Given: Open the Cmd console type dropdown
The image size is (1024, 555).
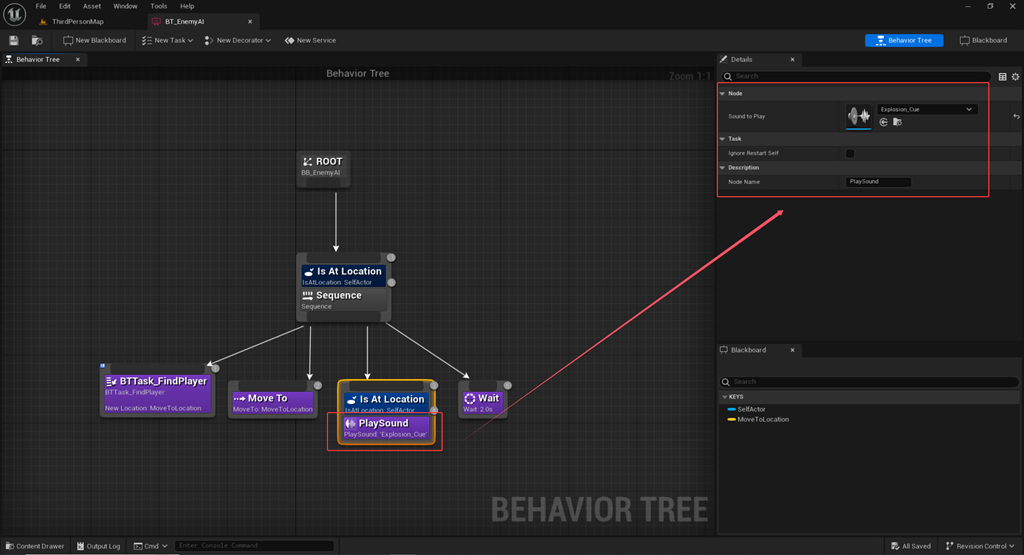Looking at the screenshot, I should coord(151,547).
